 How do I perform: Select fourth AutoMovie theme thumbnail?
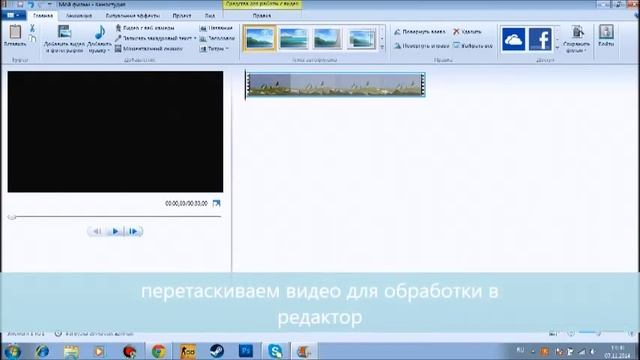click(x=361, y=38)
